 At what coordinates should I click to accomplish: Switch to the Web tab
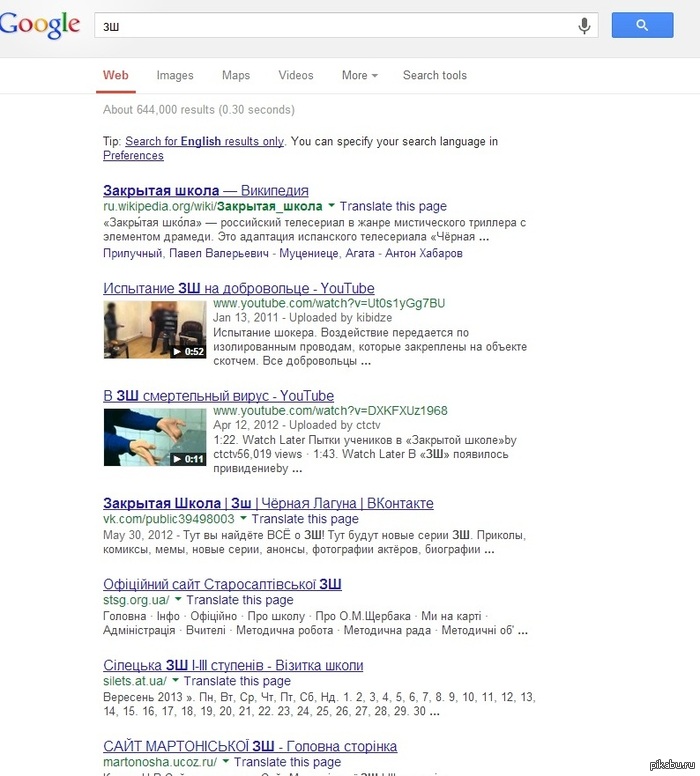pyautogui.click(x=115, y=75)
